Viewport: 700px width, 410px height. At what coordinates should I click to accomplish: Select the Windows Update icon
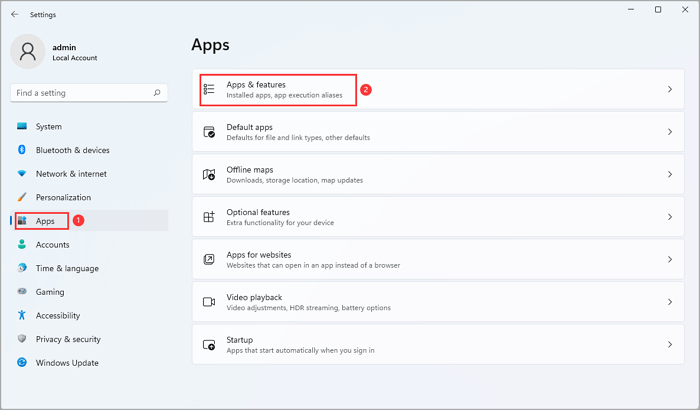tap(22, 362)
